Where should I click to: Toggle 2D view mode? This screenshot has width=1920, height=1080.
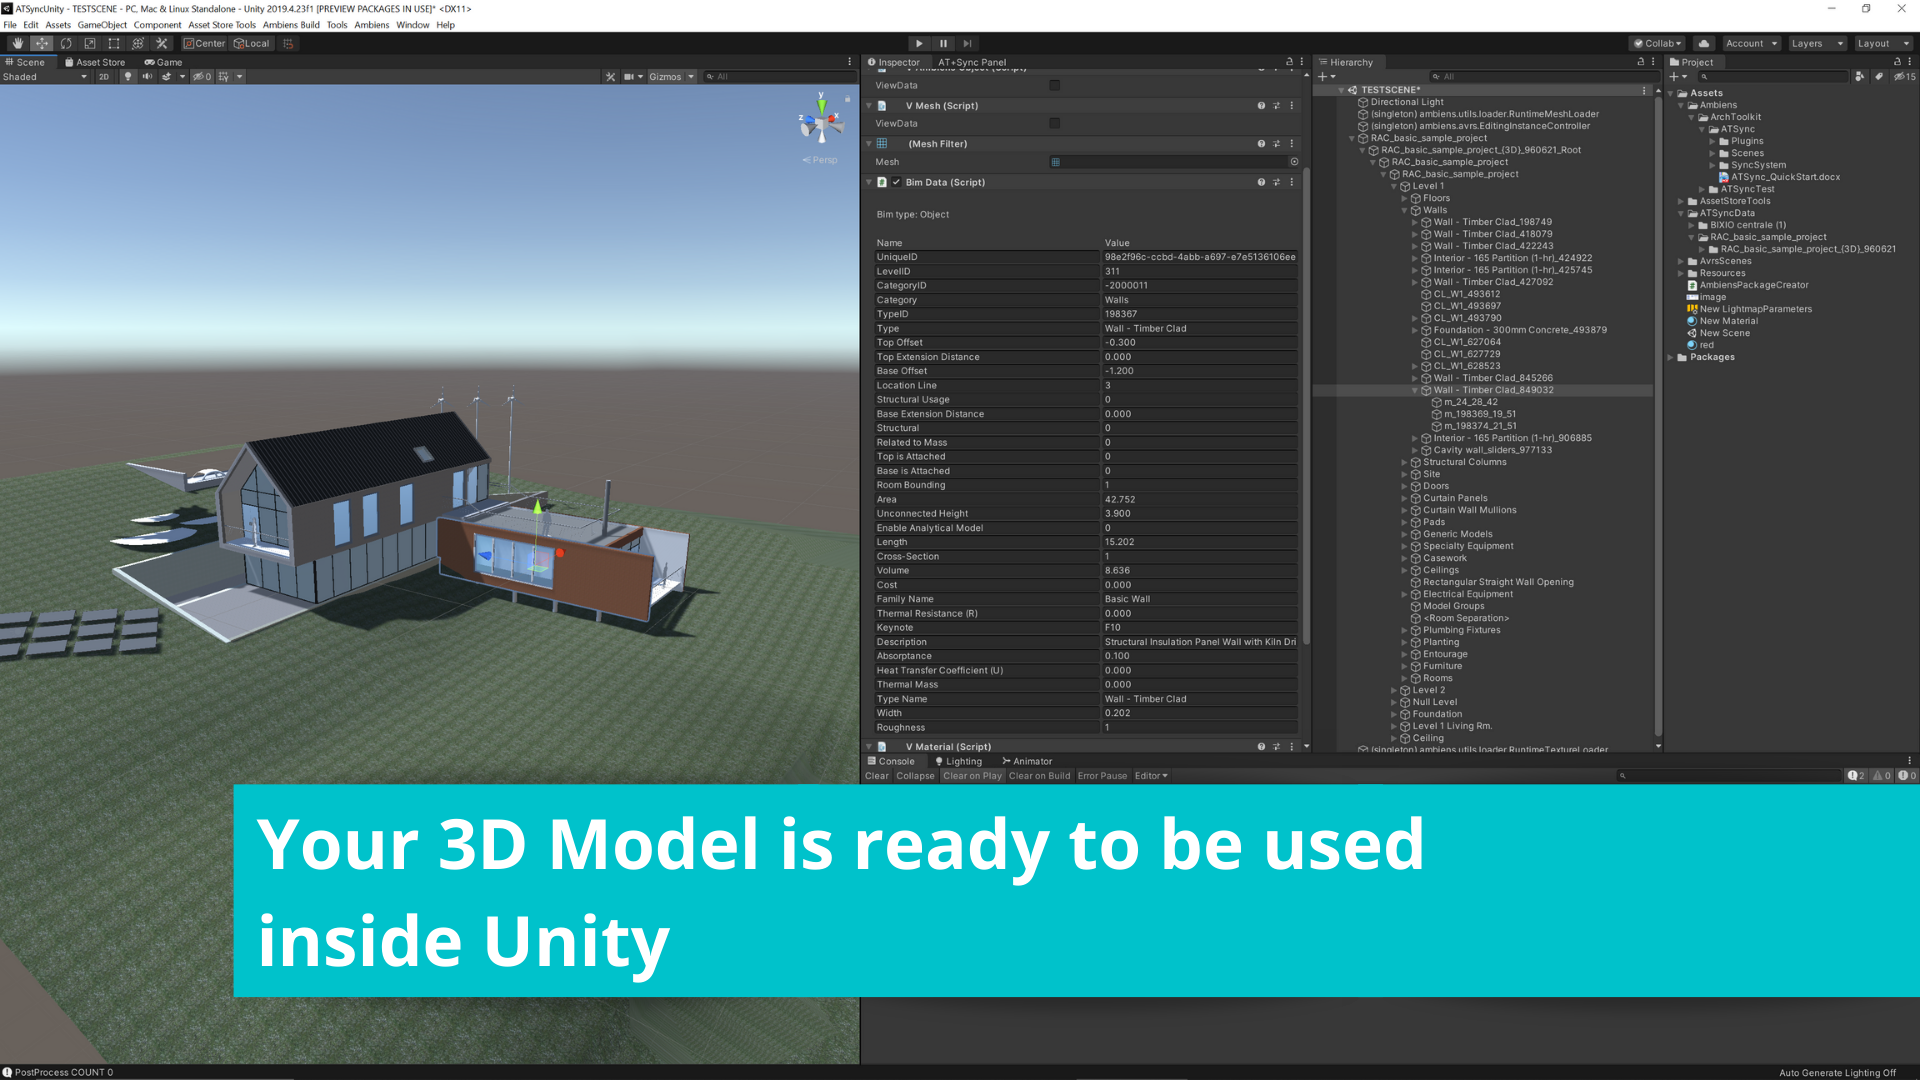[x=104, y=76]
